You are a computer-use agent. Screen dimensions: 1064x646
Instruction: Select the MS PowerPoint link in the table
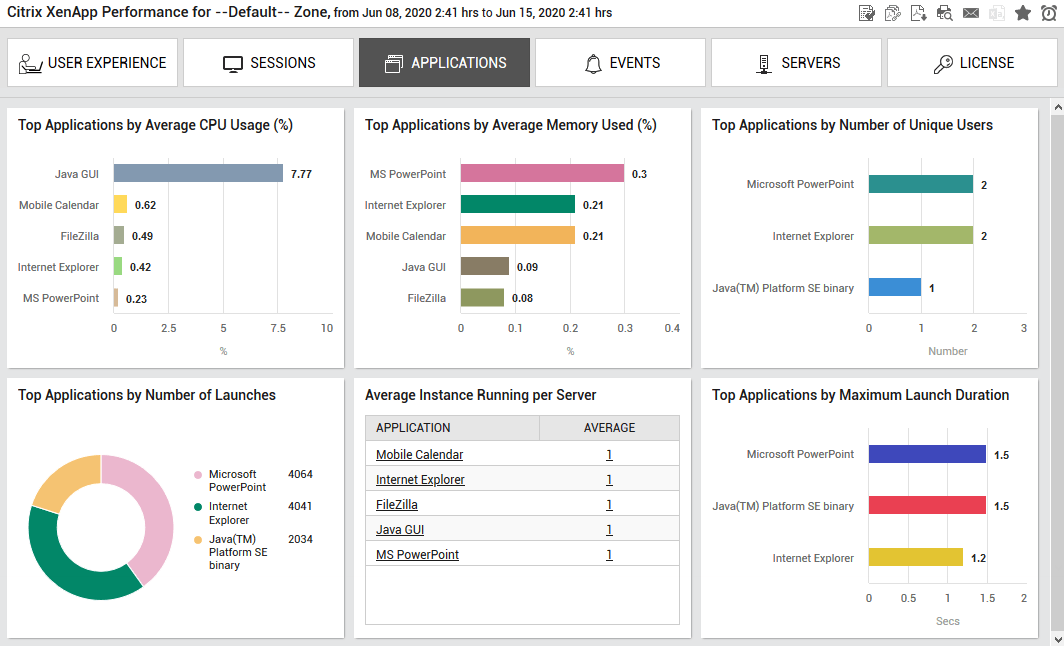417,554
